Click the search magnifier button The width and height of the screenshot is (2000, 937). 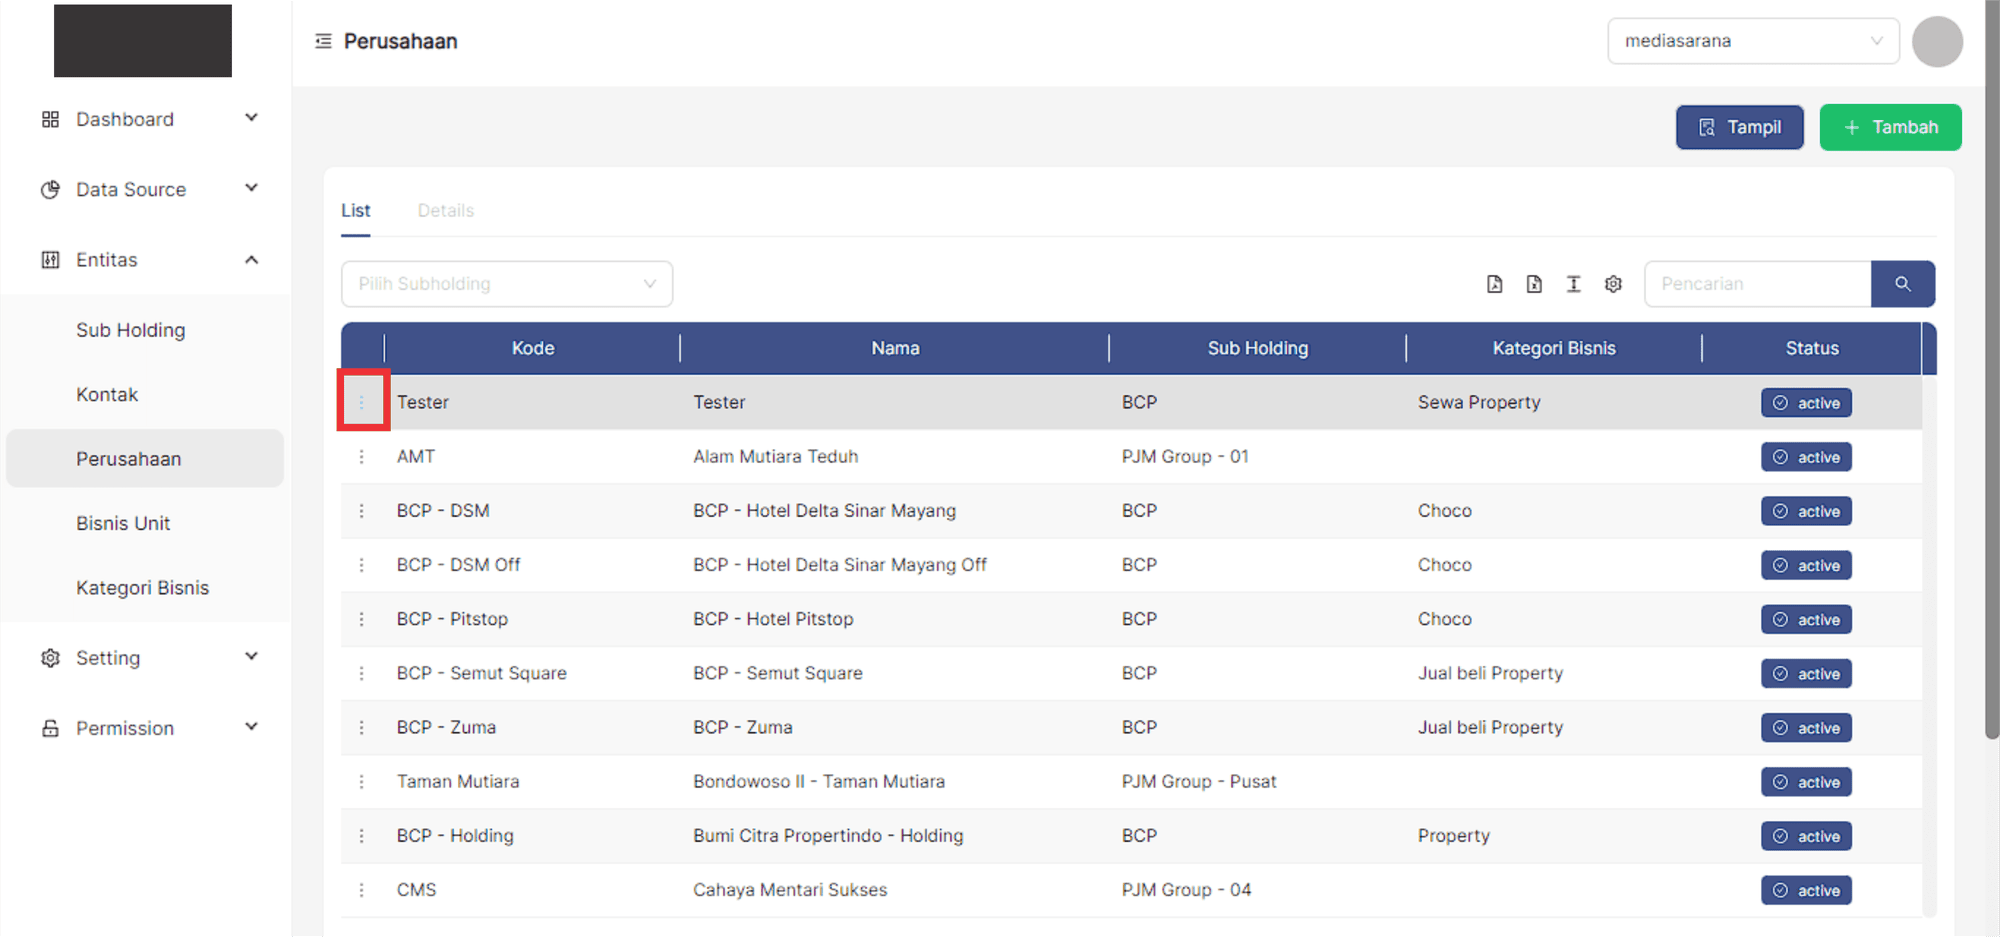click(1902, 284)
